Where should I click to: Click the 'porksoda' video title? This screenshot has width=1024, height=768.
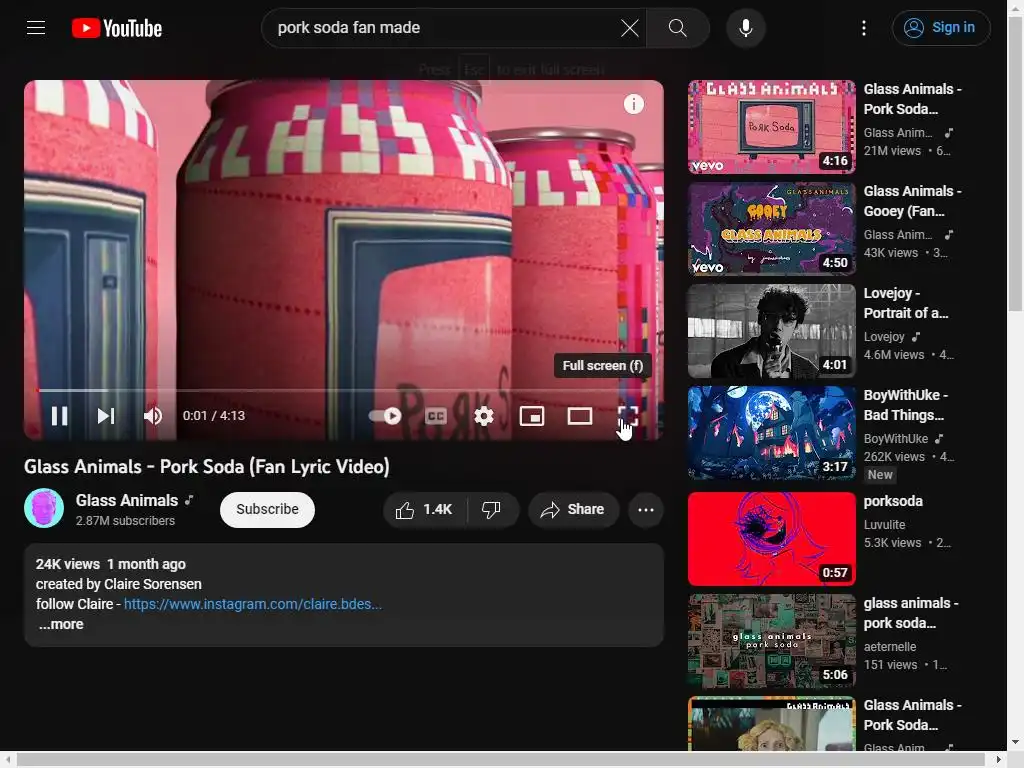(x=893, y=501)
